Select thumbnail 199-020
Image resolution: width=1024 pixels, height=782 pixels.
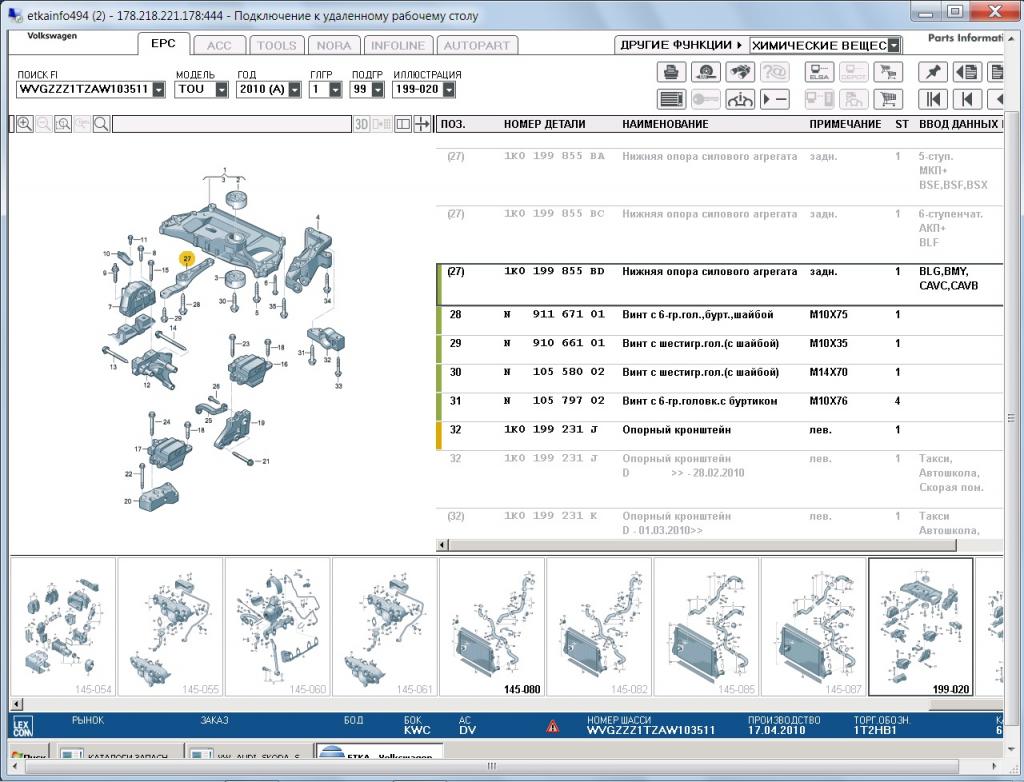point(921,627)
